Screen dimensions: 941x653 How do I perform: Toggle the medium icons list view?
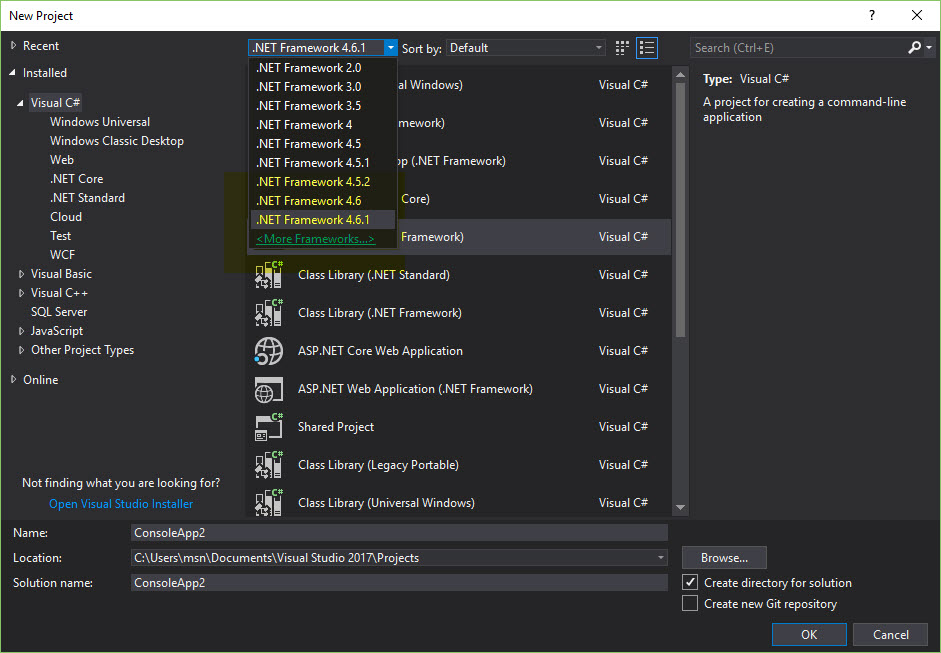[645, 47]
